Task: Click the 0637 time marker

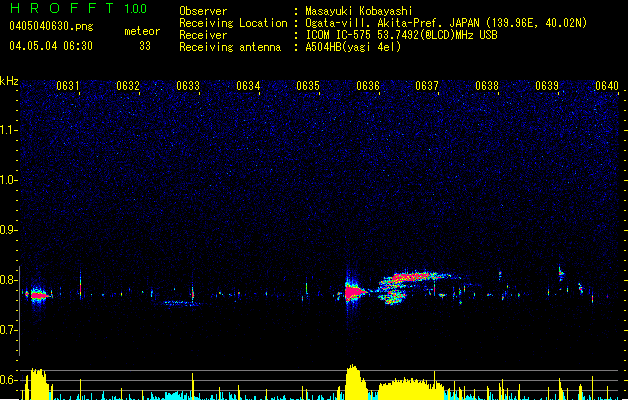Action: (427, 86)
